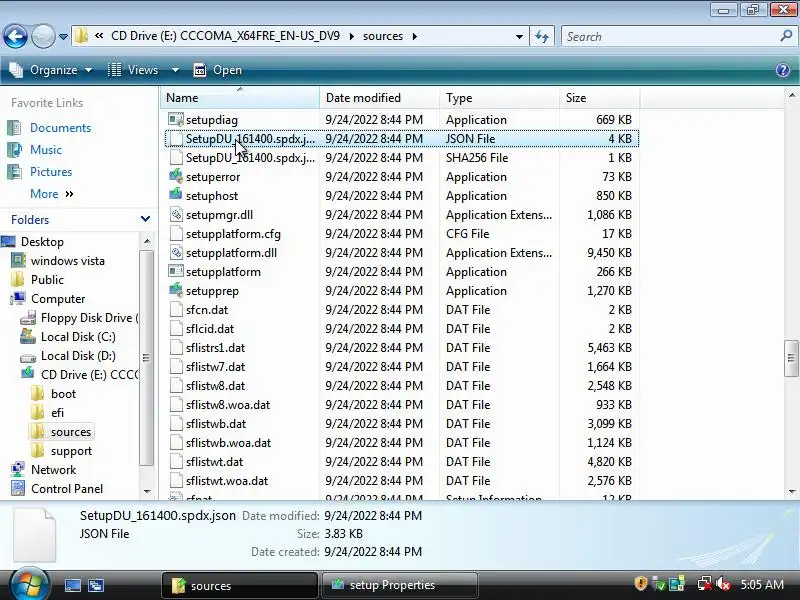
Task: Select the setuperror application icon
Action: click(x=176, y=177)
